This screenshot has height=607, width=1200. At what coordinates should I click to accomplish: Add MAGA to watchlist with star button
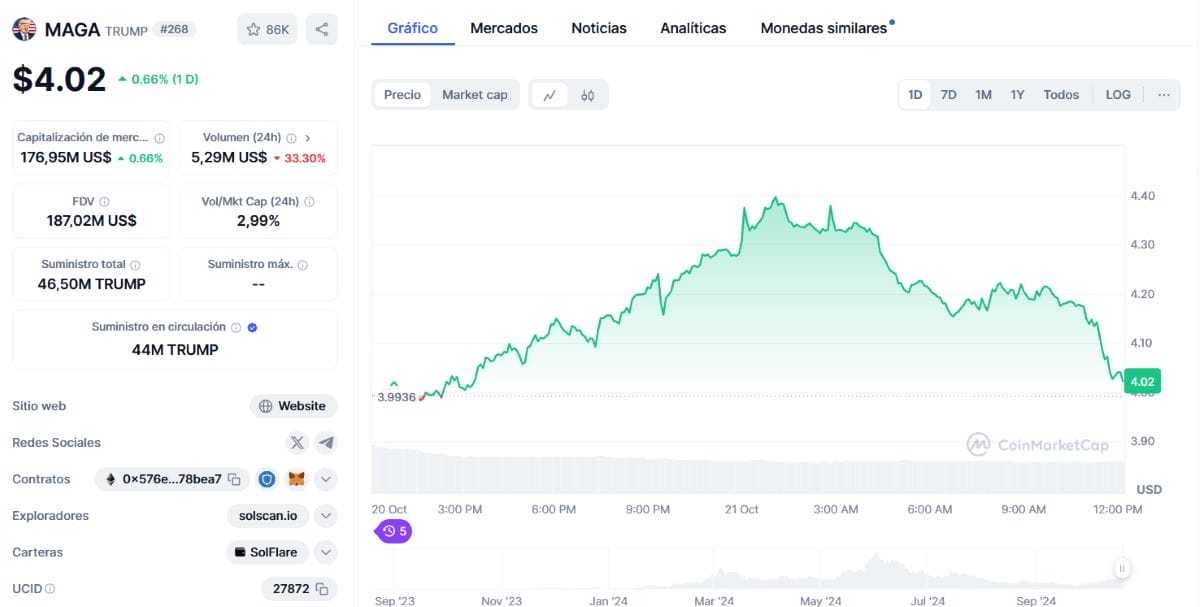(x=267, y=29)
